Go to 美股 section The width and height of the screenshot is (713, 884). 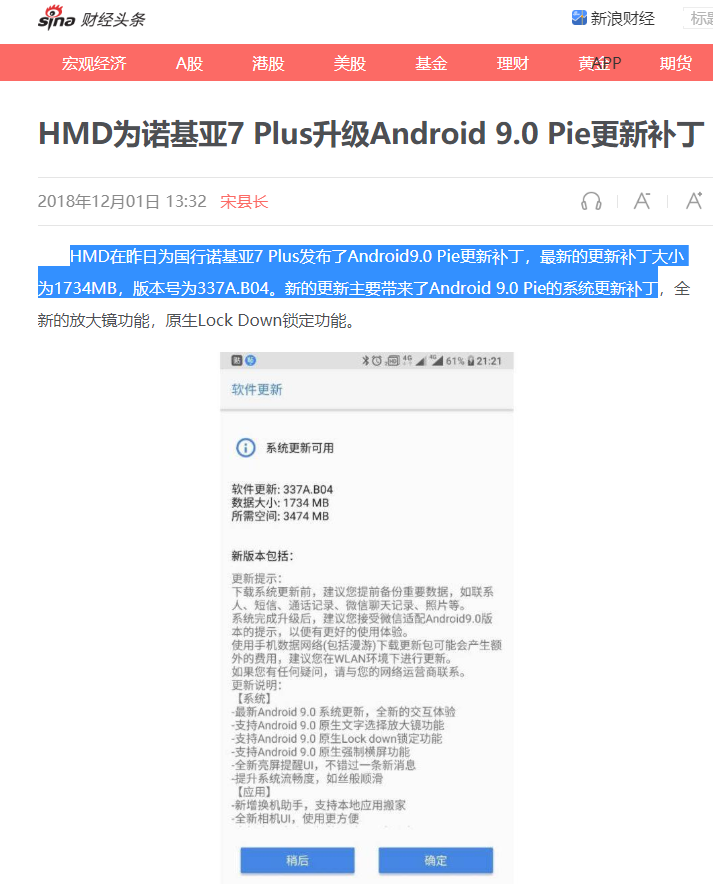tap(349, 63)
